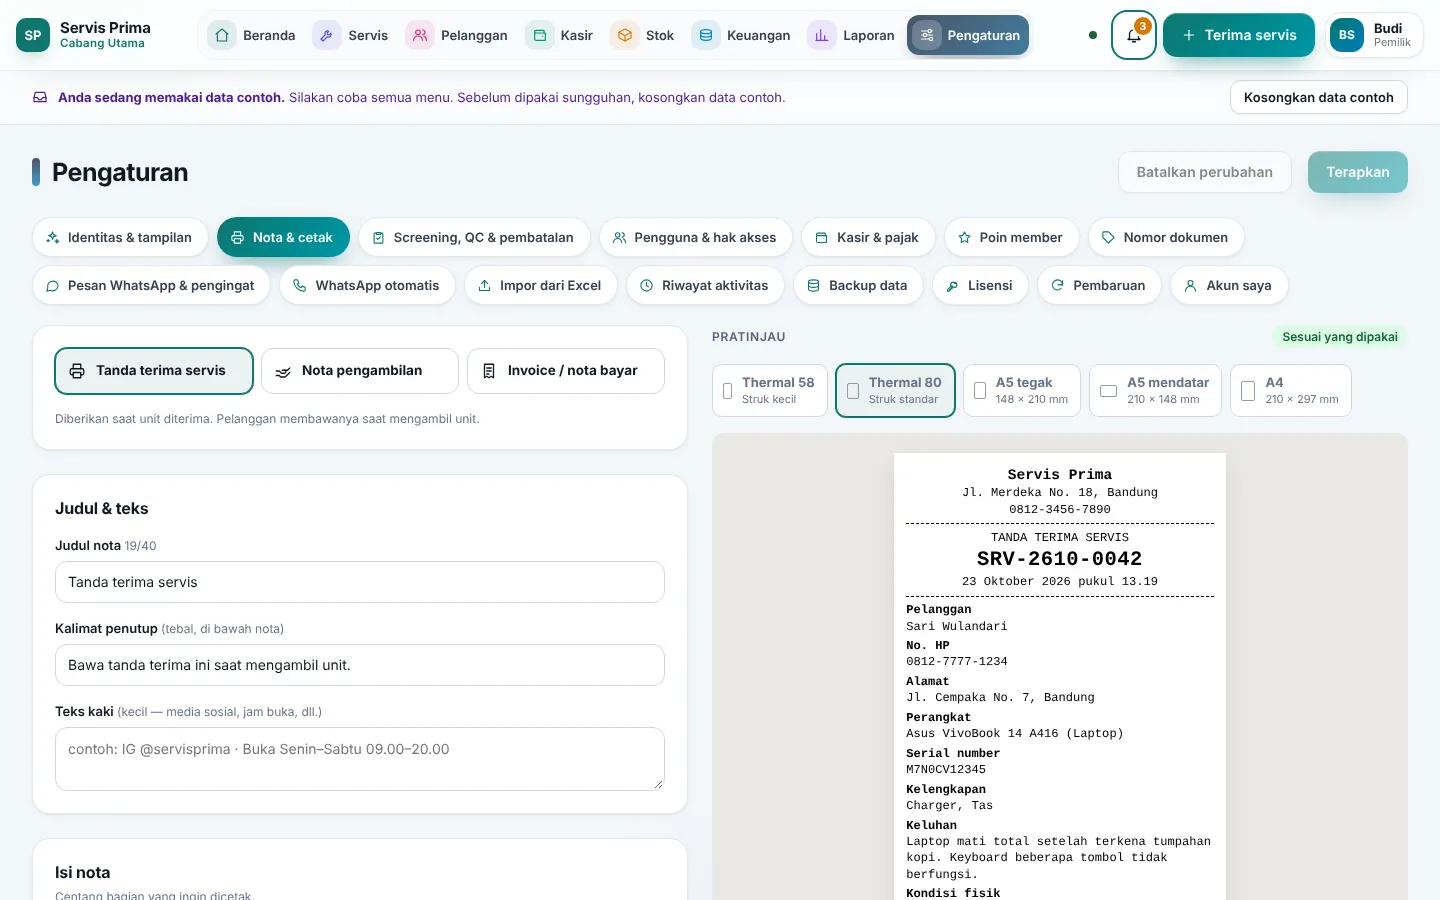Select Tanda terima servis document type

point(154,371)
